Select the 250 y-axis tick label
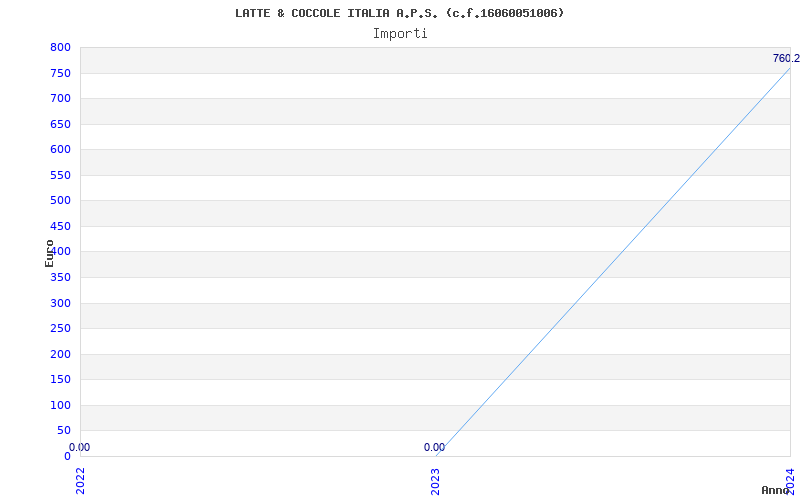The image size is (800, 500). [x=60, y=329]
